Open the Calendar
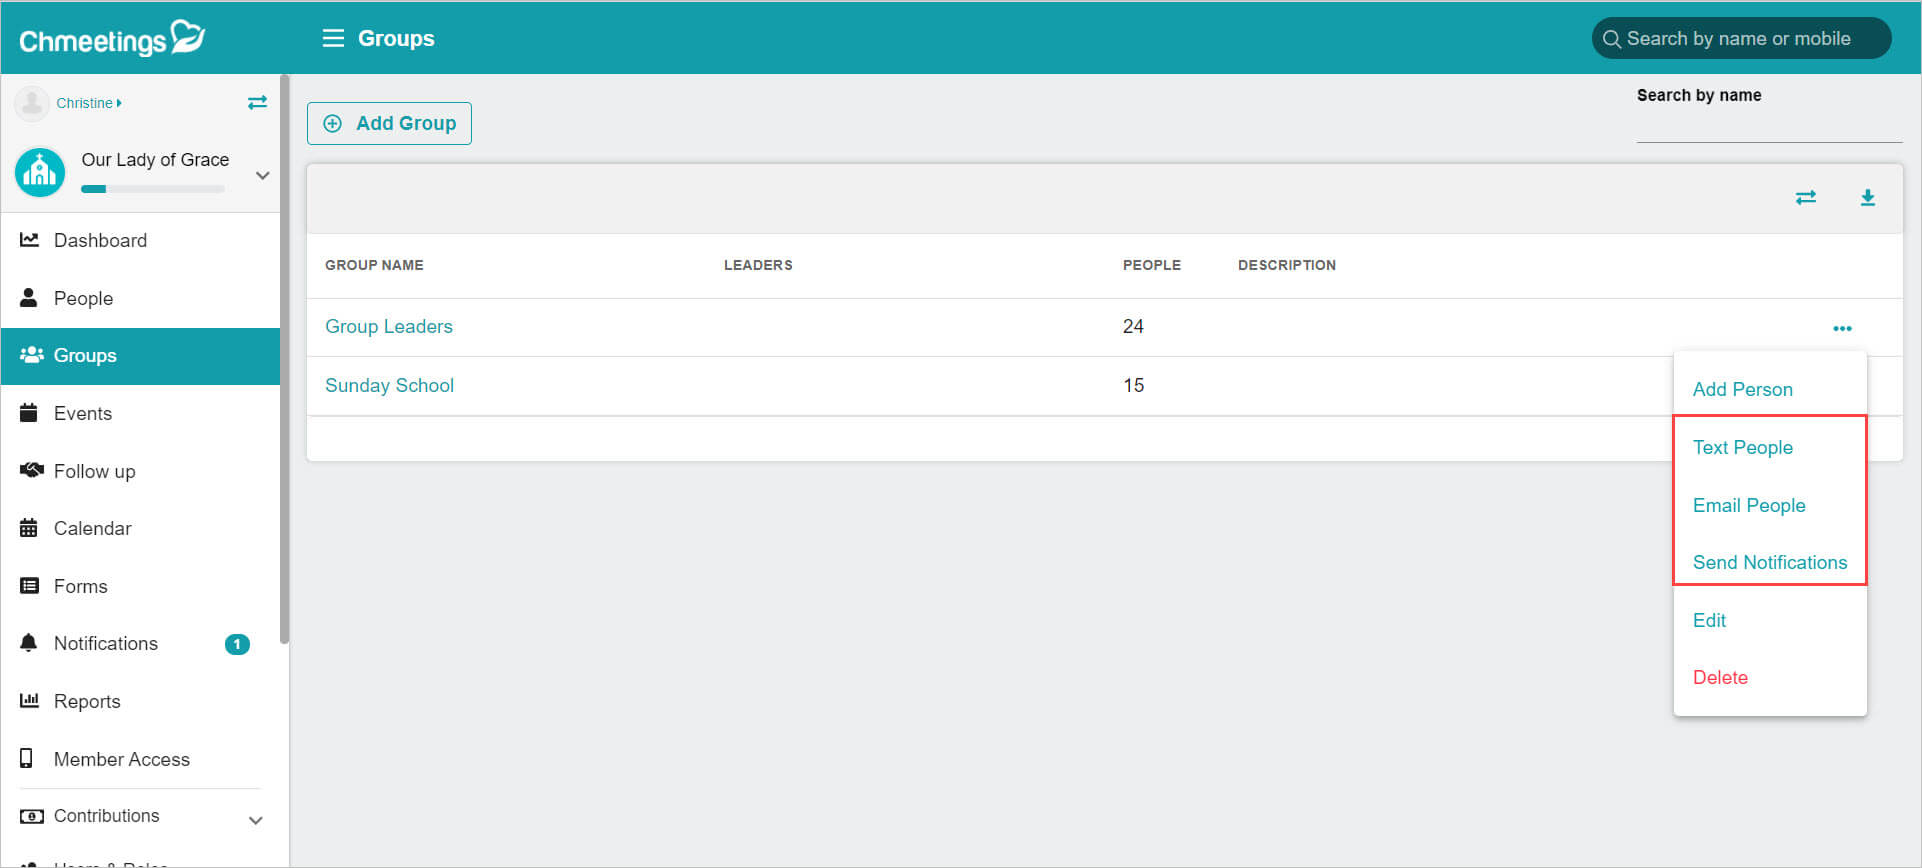Viewport: 1922px width, 868px height. [140, 528]
